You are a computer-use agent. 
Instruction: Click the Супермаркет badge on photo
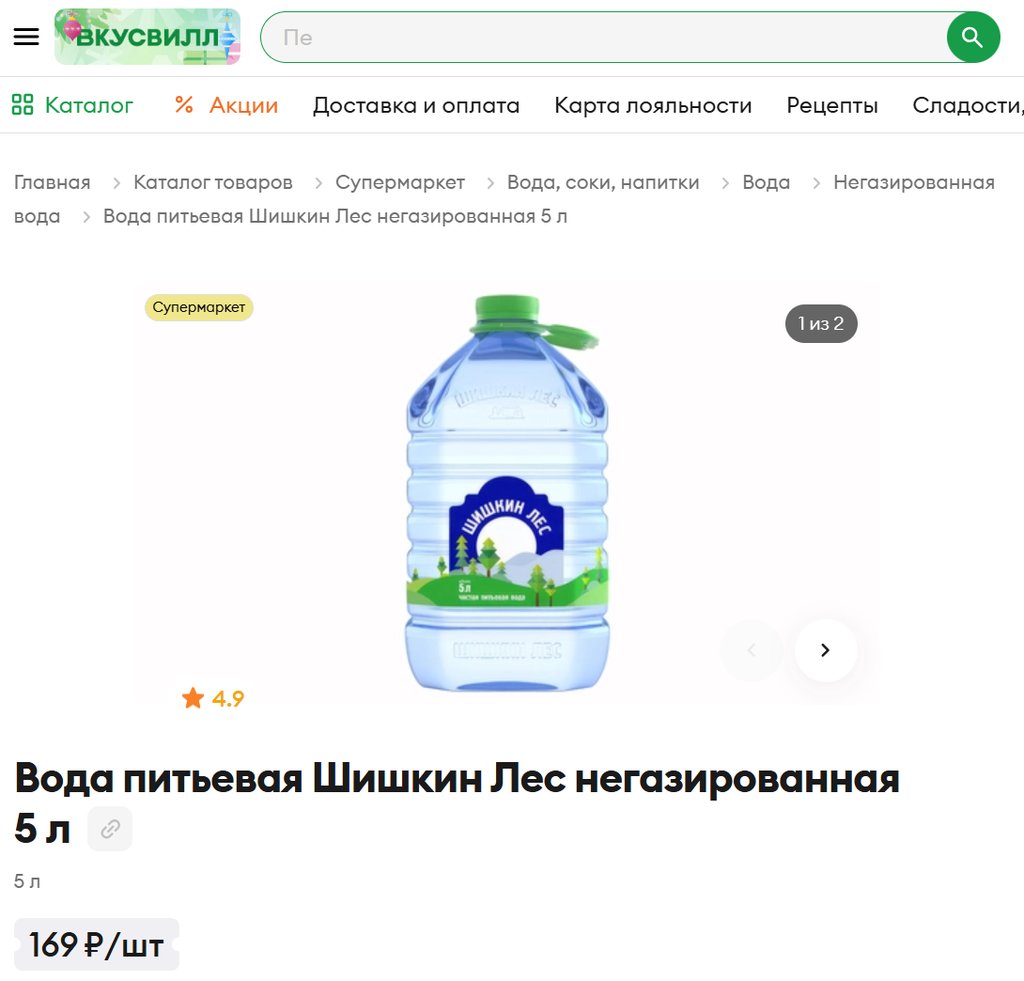(199, 307)
